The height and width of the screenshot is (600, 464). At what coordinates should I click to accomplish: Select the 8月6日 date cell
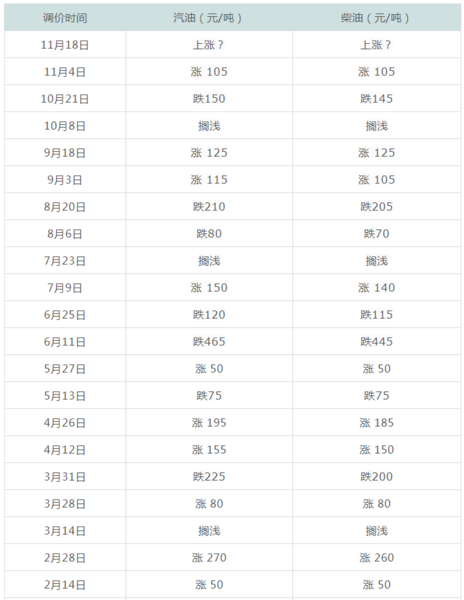(65, 233)
